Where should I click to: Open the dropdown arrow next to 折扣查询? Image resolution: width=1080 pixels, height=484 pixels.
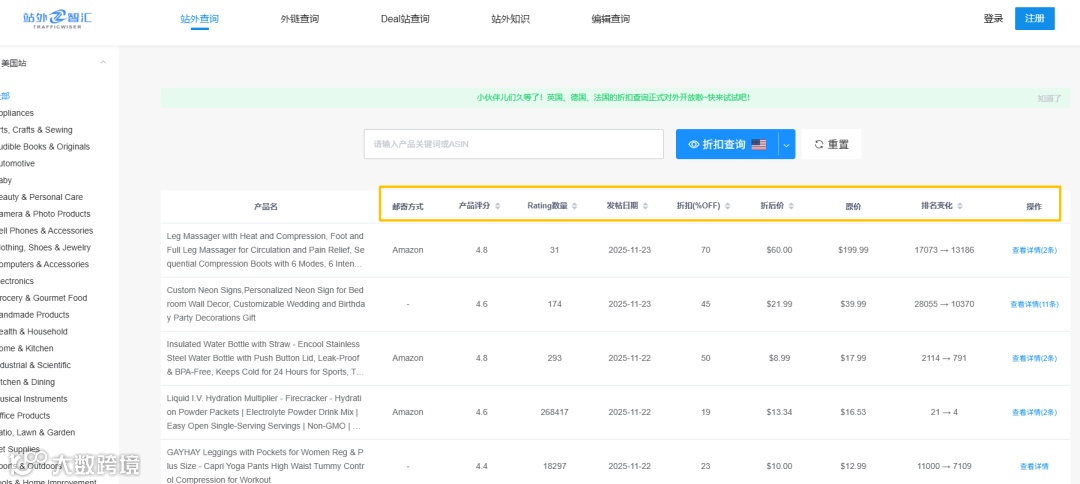pyautogui.click(x=787, y=145)
